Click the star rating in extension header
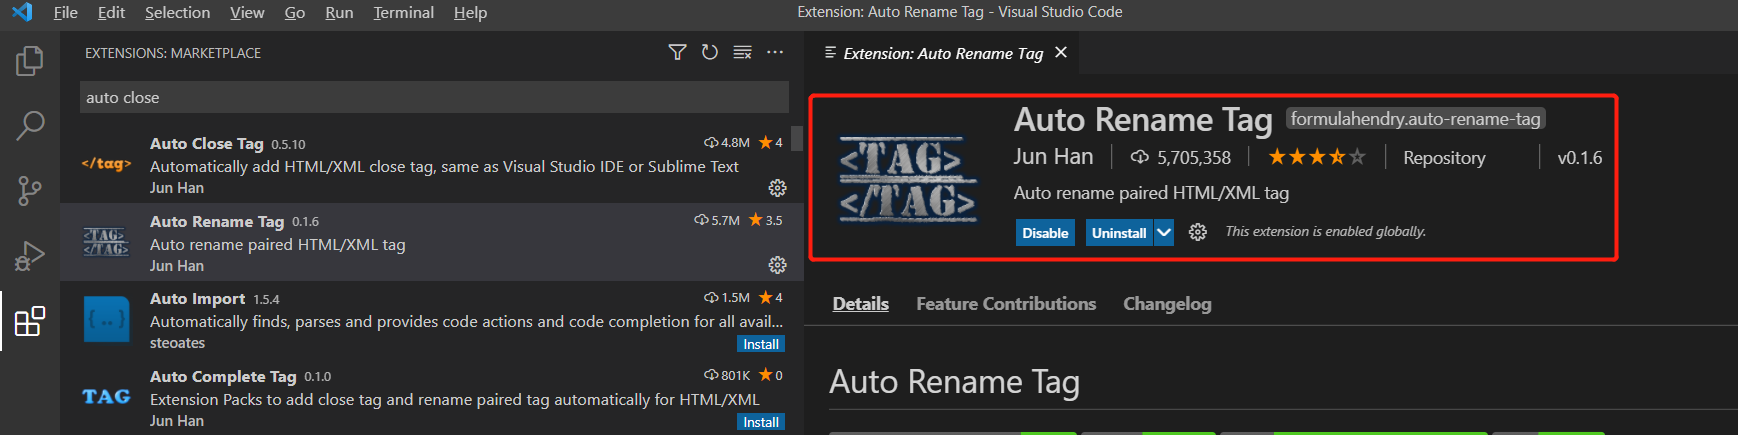 point(1316,157)
